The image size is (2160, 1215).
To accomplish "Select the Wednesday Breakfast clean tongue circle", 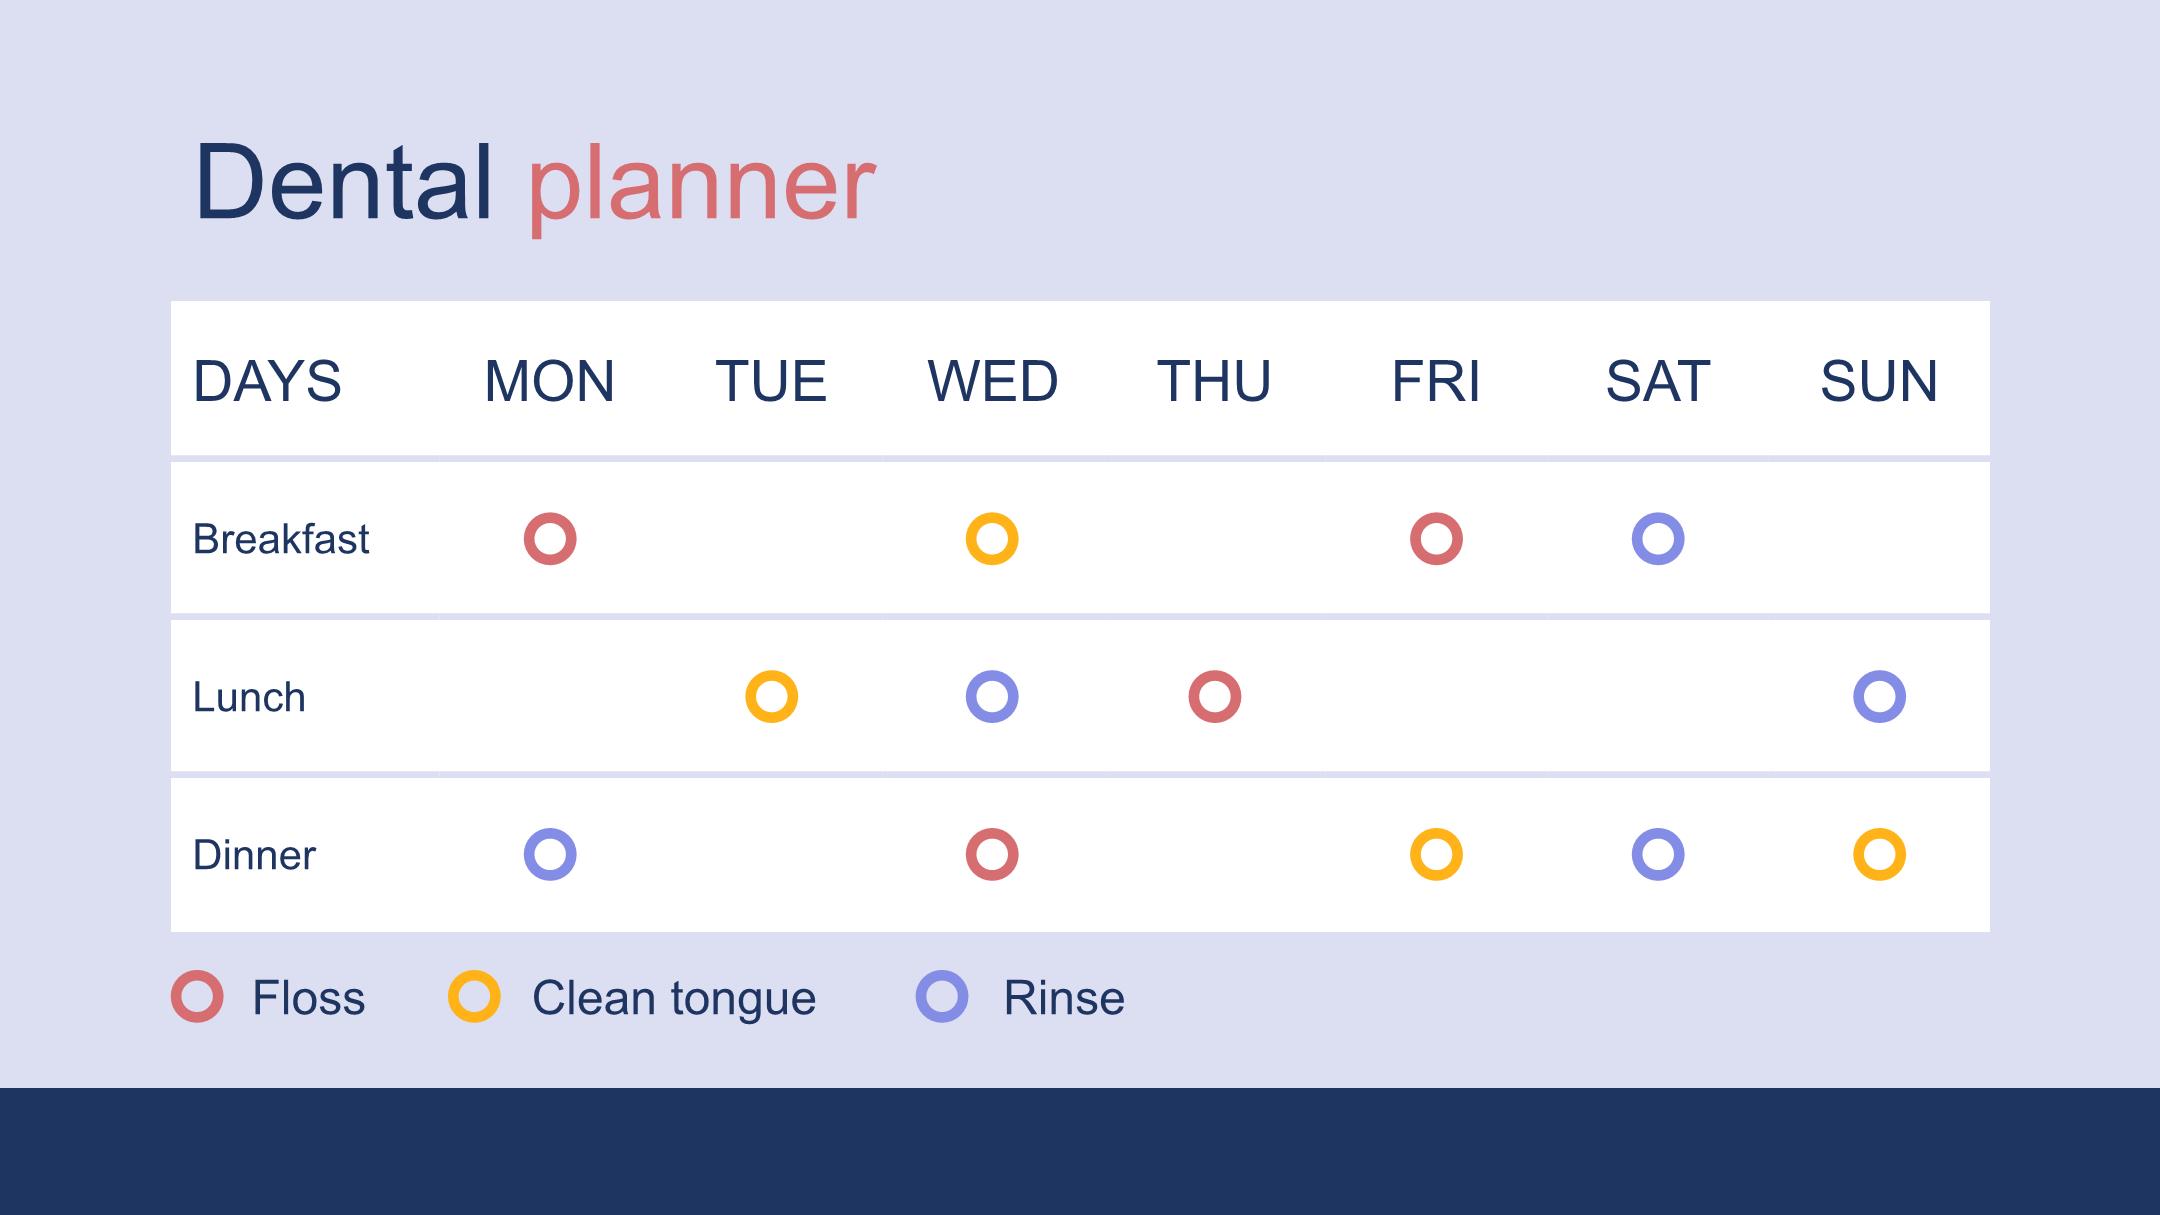I will click(992, 539).
